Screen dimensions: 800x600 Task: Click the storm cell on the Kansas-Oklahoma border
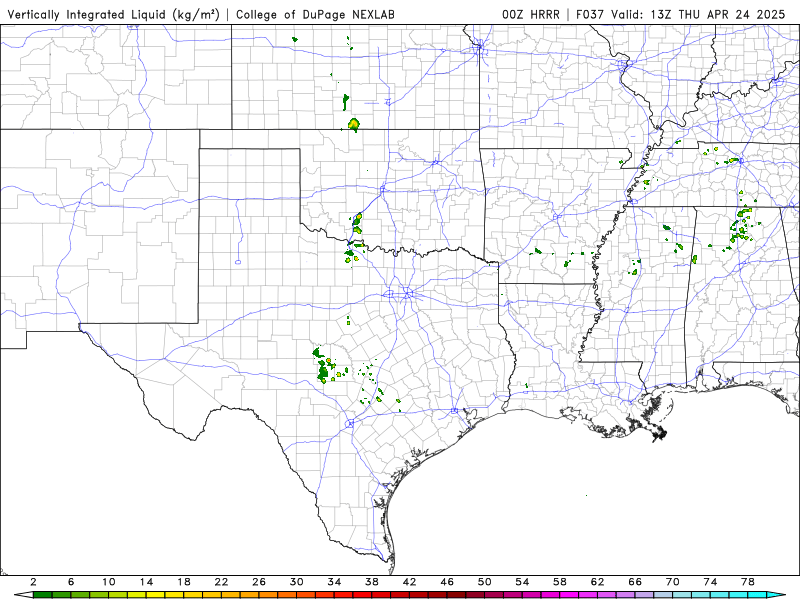pos(354,124)
